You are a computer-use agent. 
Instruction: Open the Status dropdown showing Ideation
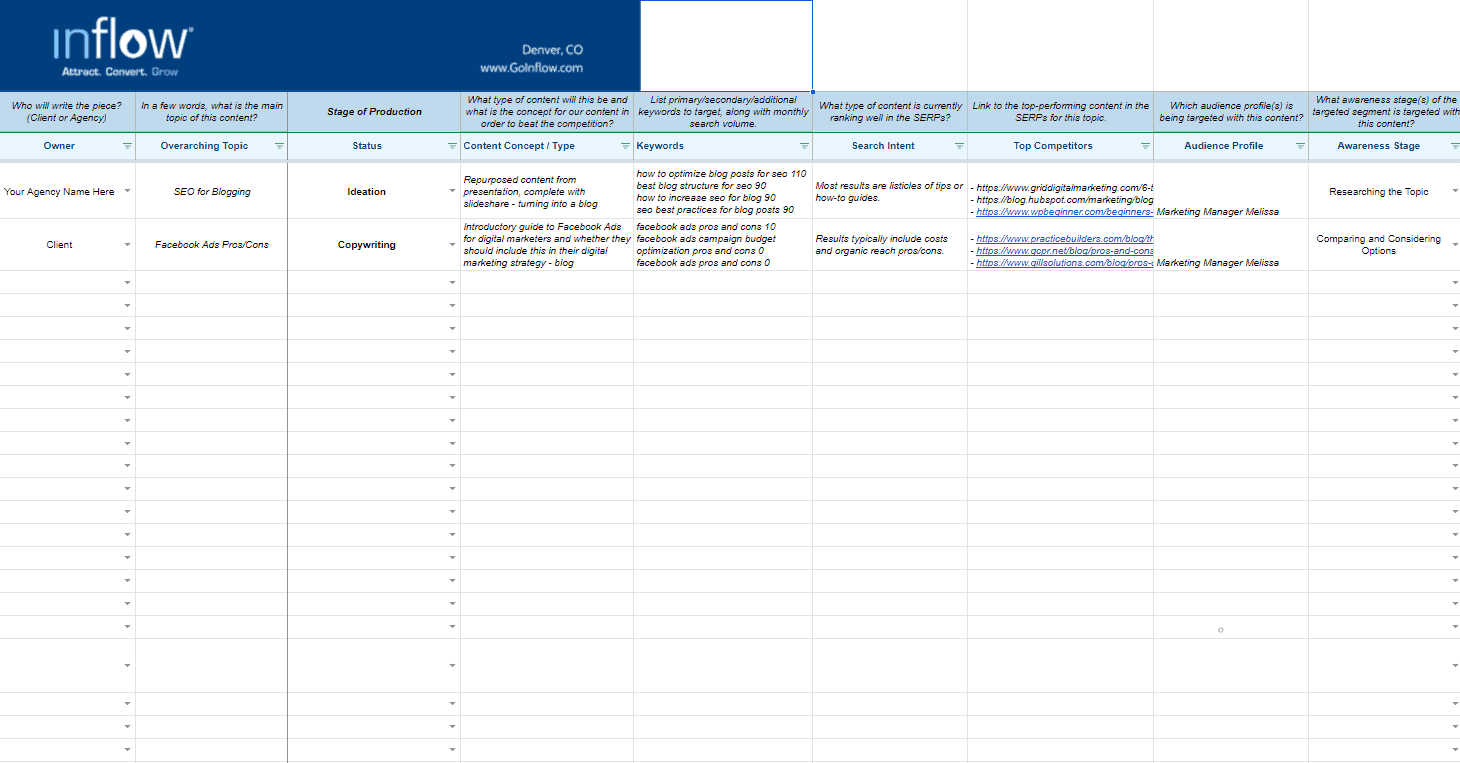[452, 191]
